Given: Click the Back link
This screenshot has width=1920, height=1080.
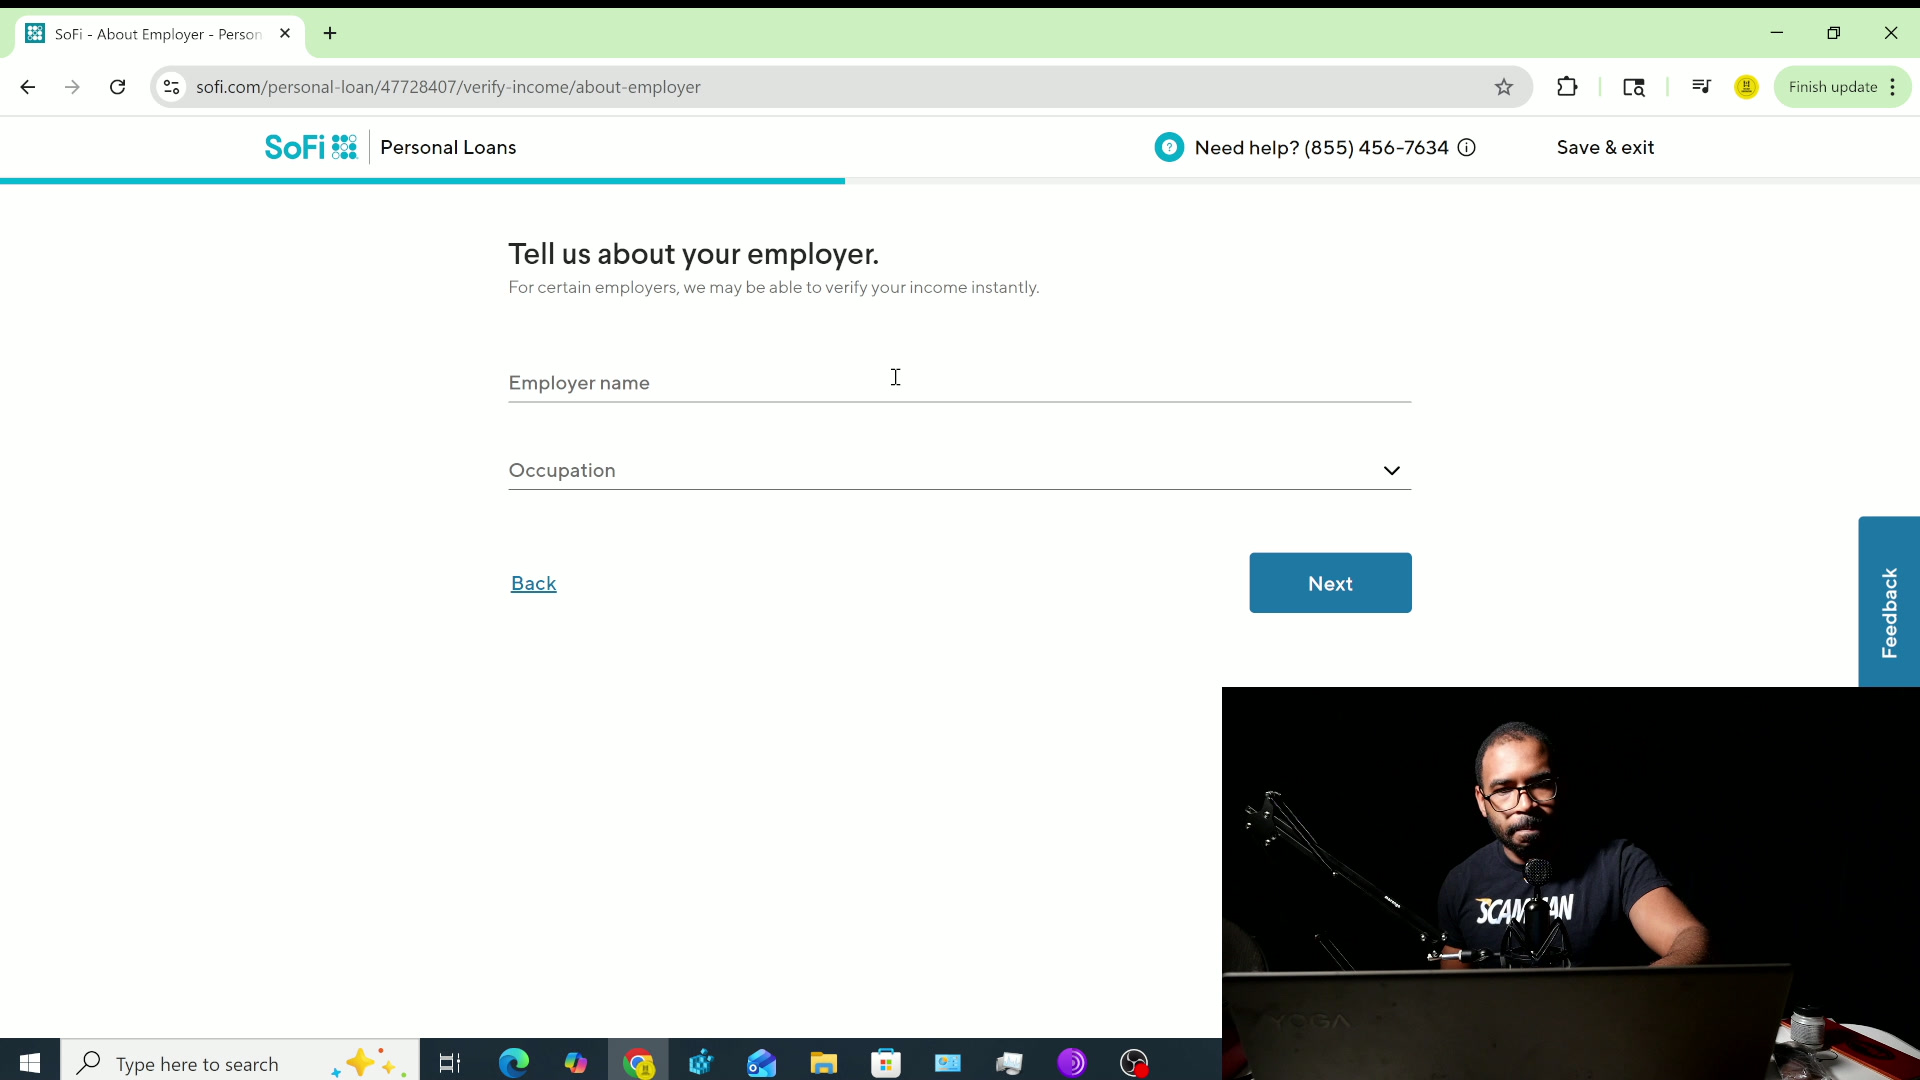Looking at the screenshot, I should click(533, 583).
